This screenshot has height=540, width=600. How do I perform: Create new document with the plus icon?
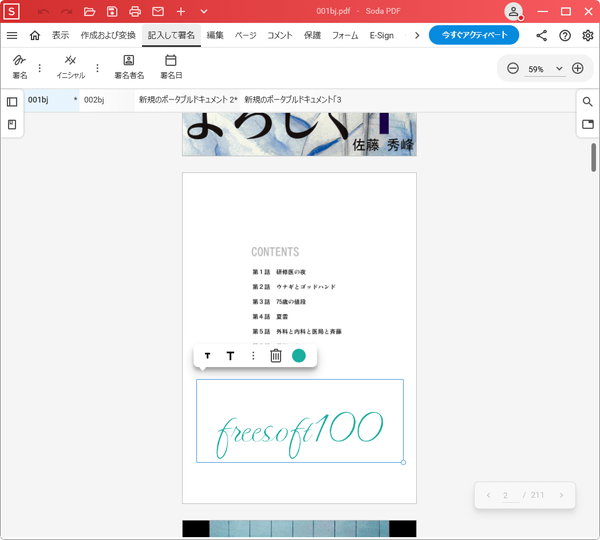click(181, 11)
